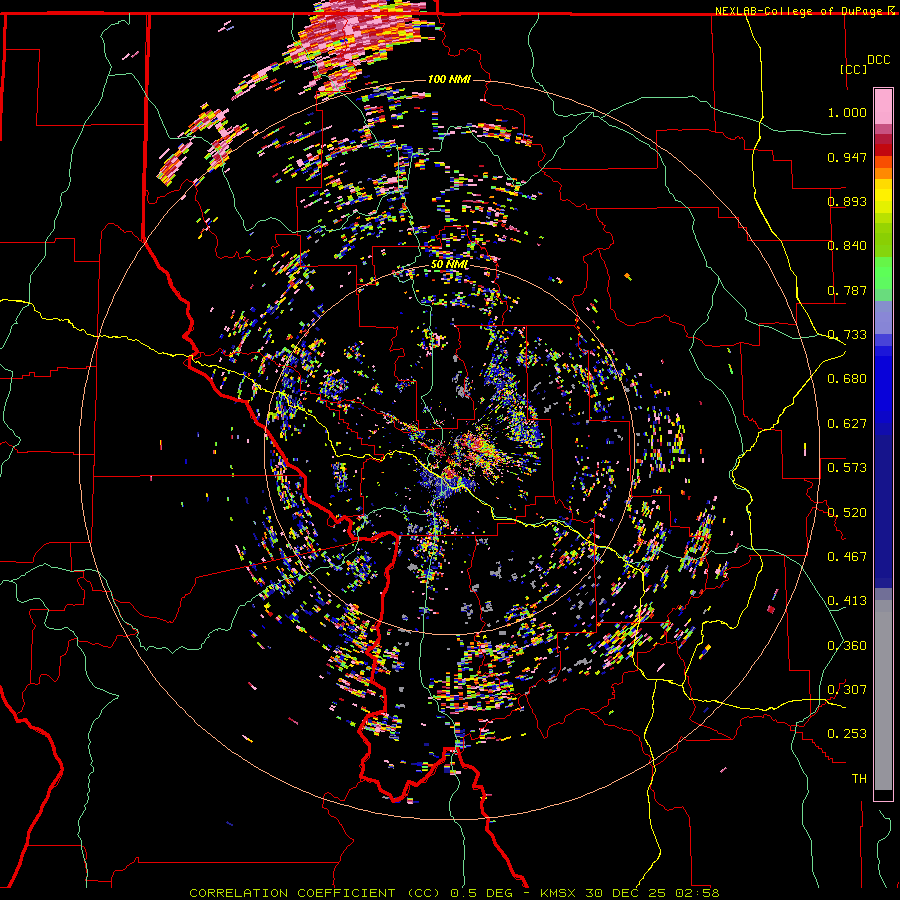Click the 0.627 legend value

[x=847, y=424]
